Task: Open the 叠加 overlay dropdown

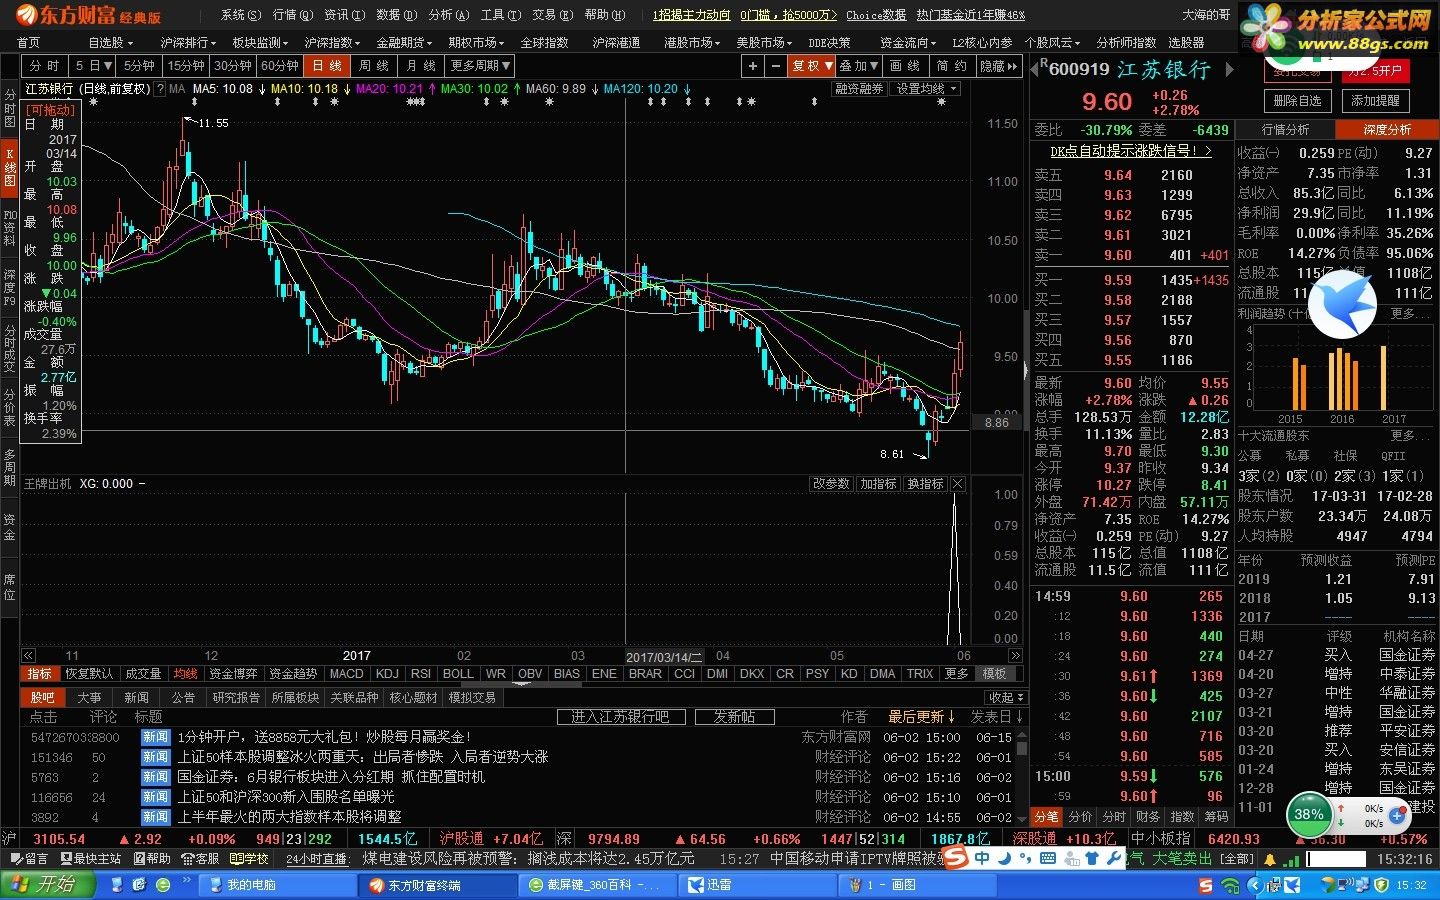Action: 859,66
